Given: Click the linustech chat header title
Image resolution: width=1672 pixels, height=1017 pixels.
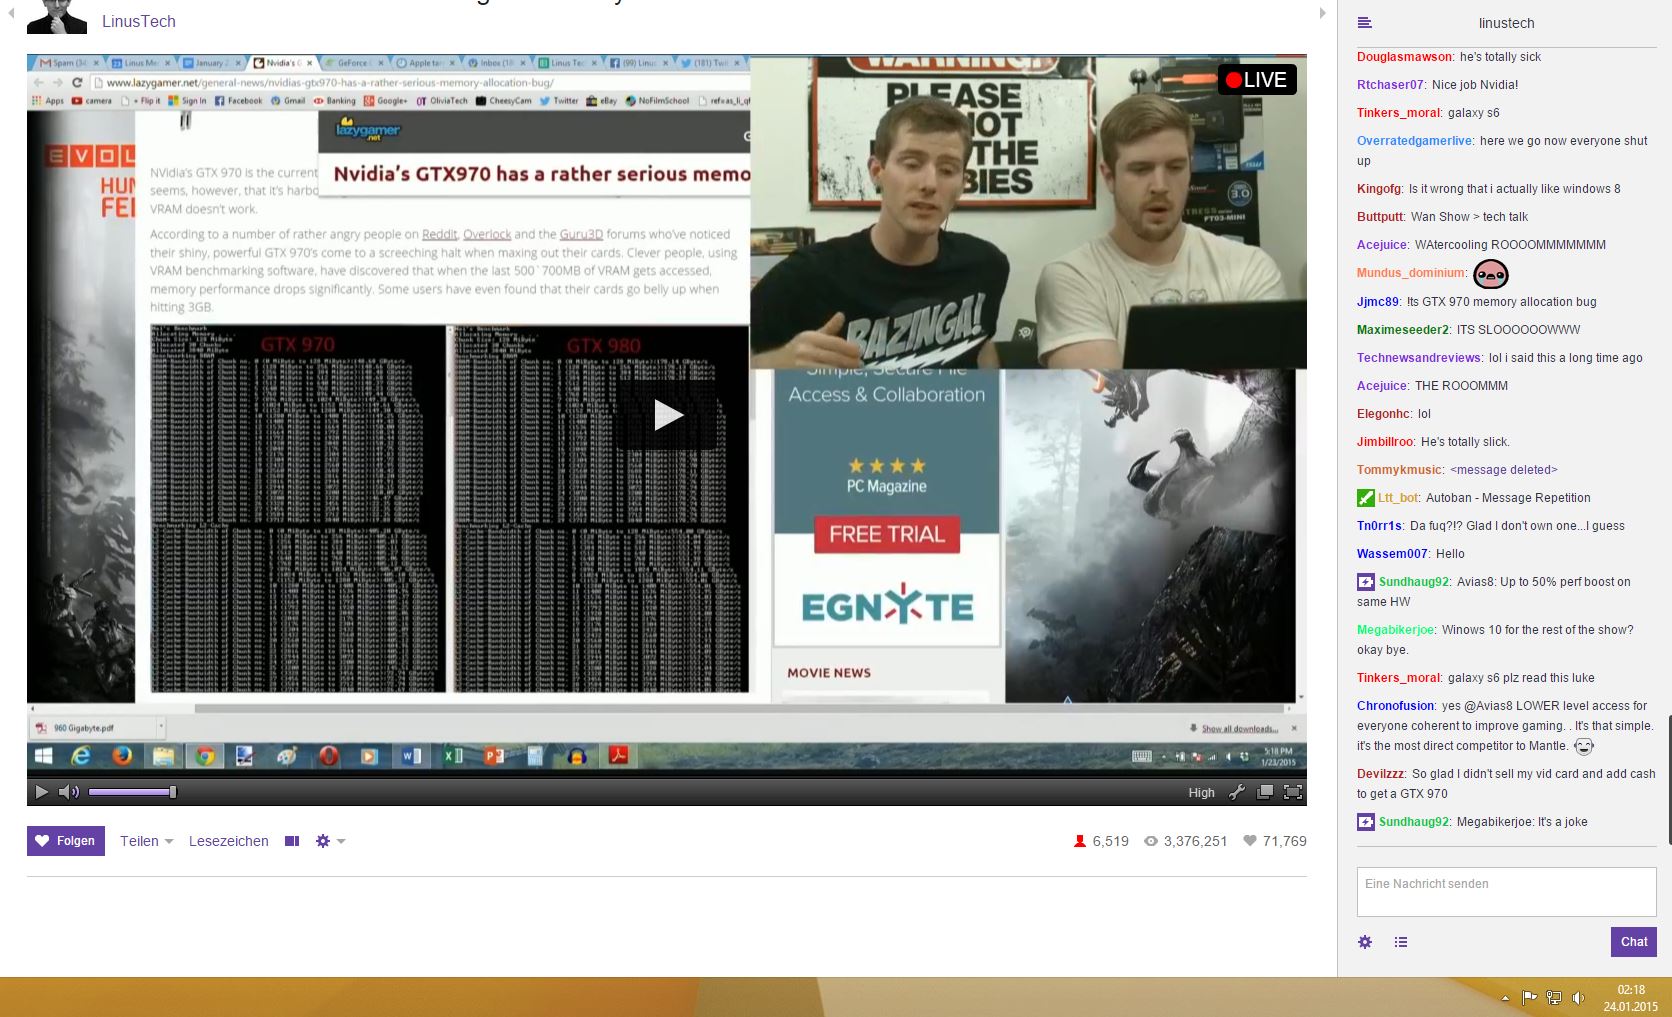Looking at the screenshot, I should pyautogui.click(x=1506, y=23).
